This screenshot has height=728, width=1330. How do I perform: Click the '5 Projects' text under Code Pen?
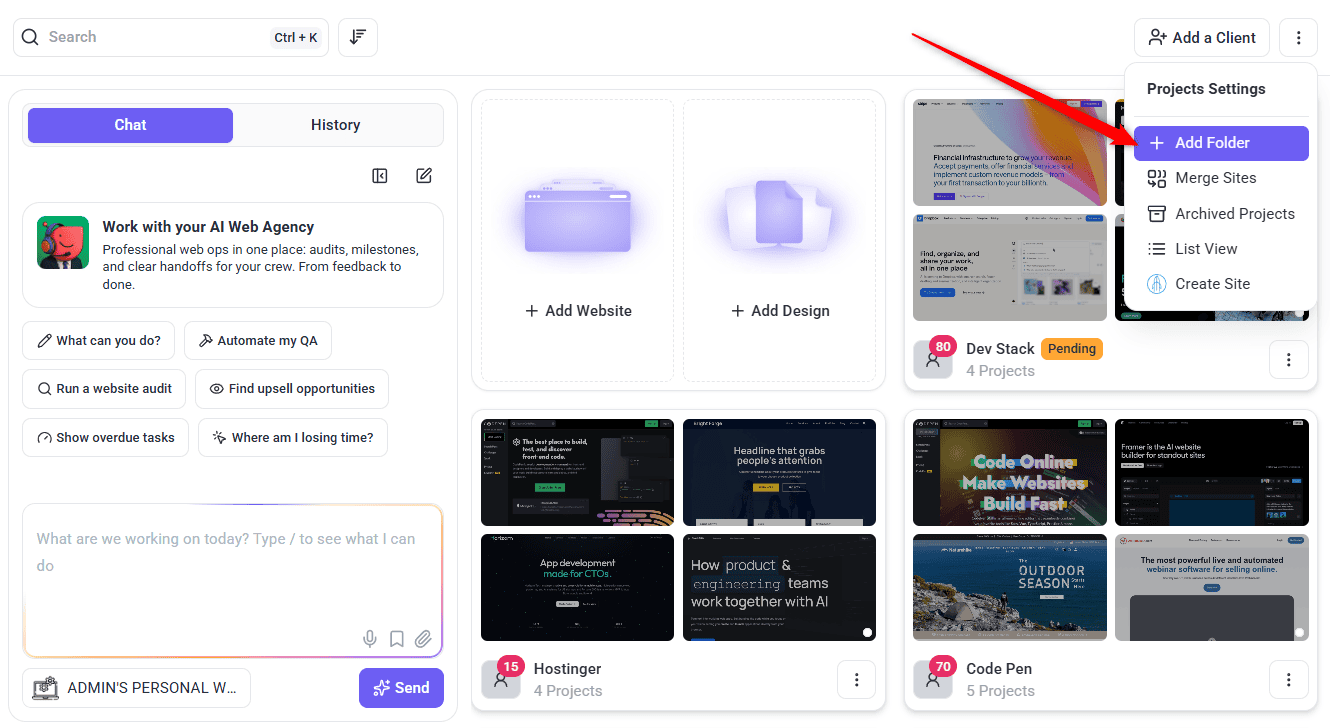pyautogui.click(x=1000, y=691)
